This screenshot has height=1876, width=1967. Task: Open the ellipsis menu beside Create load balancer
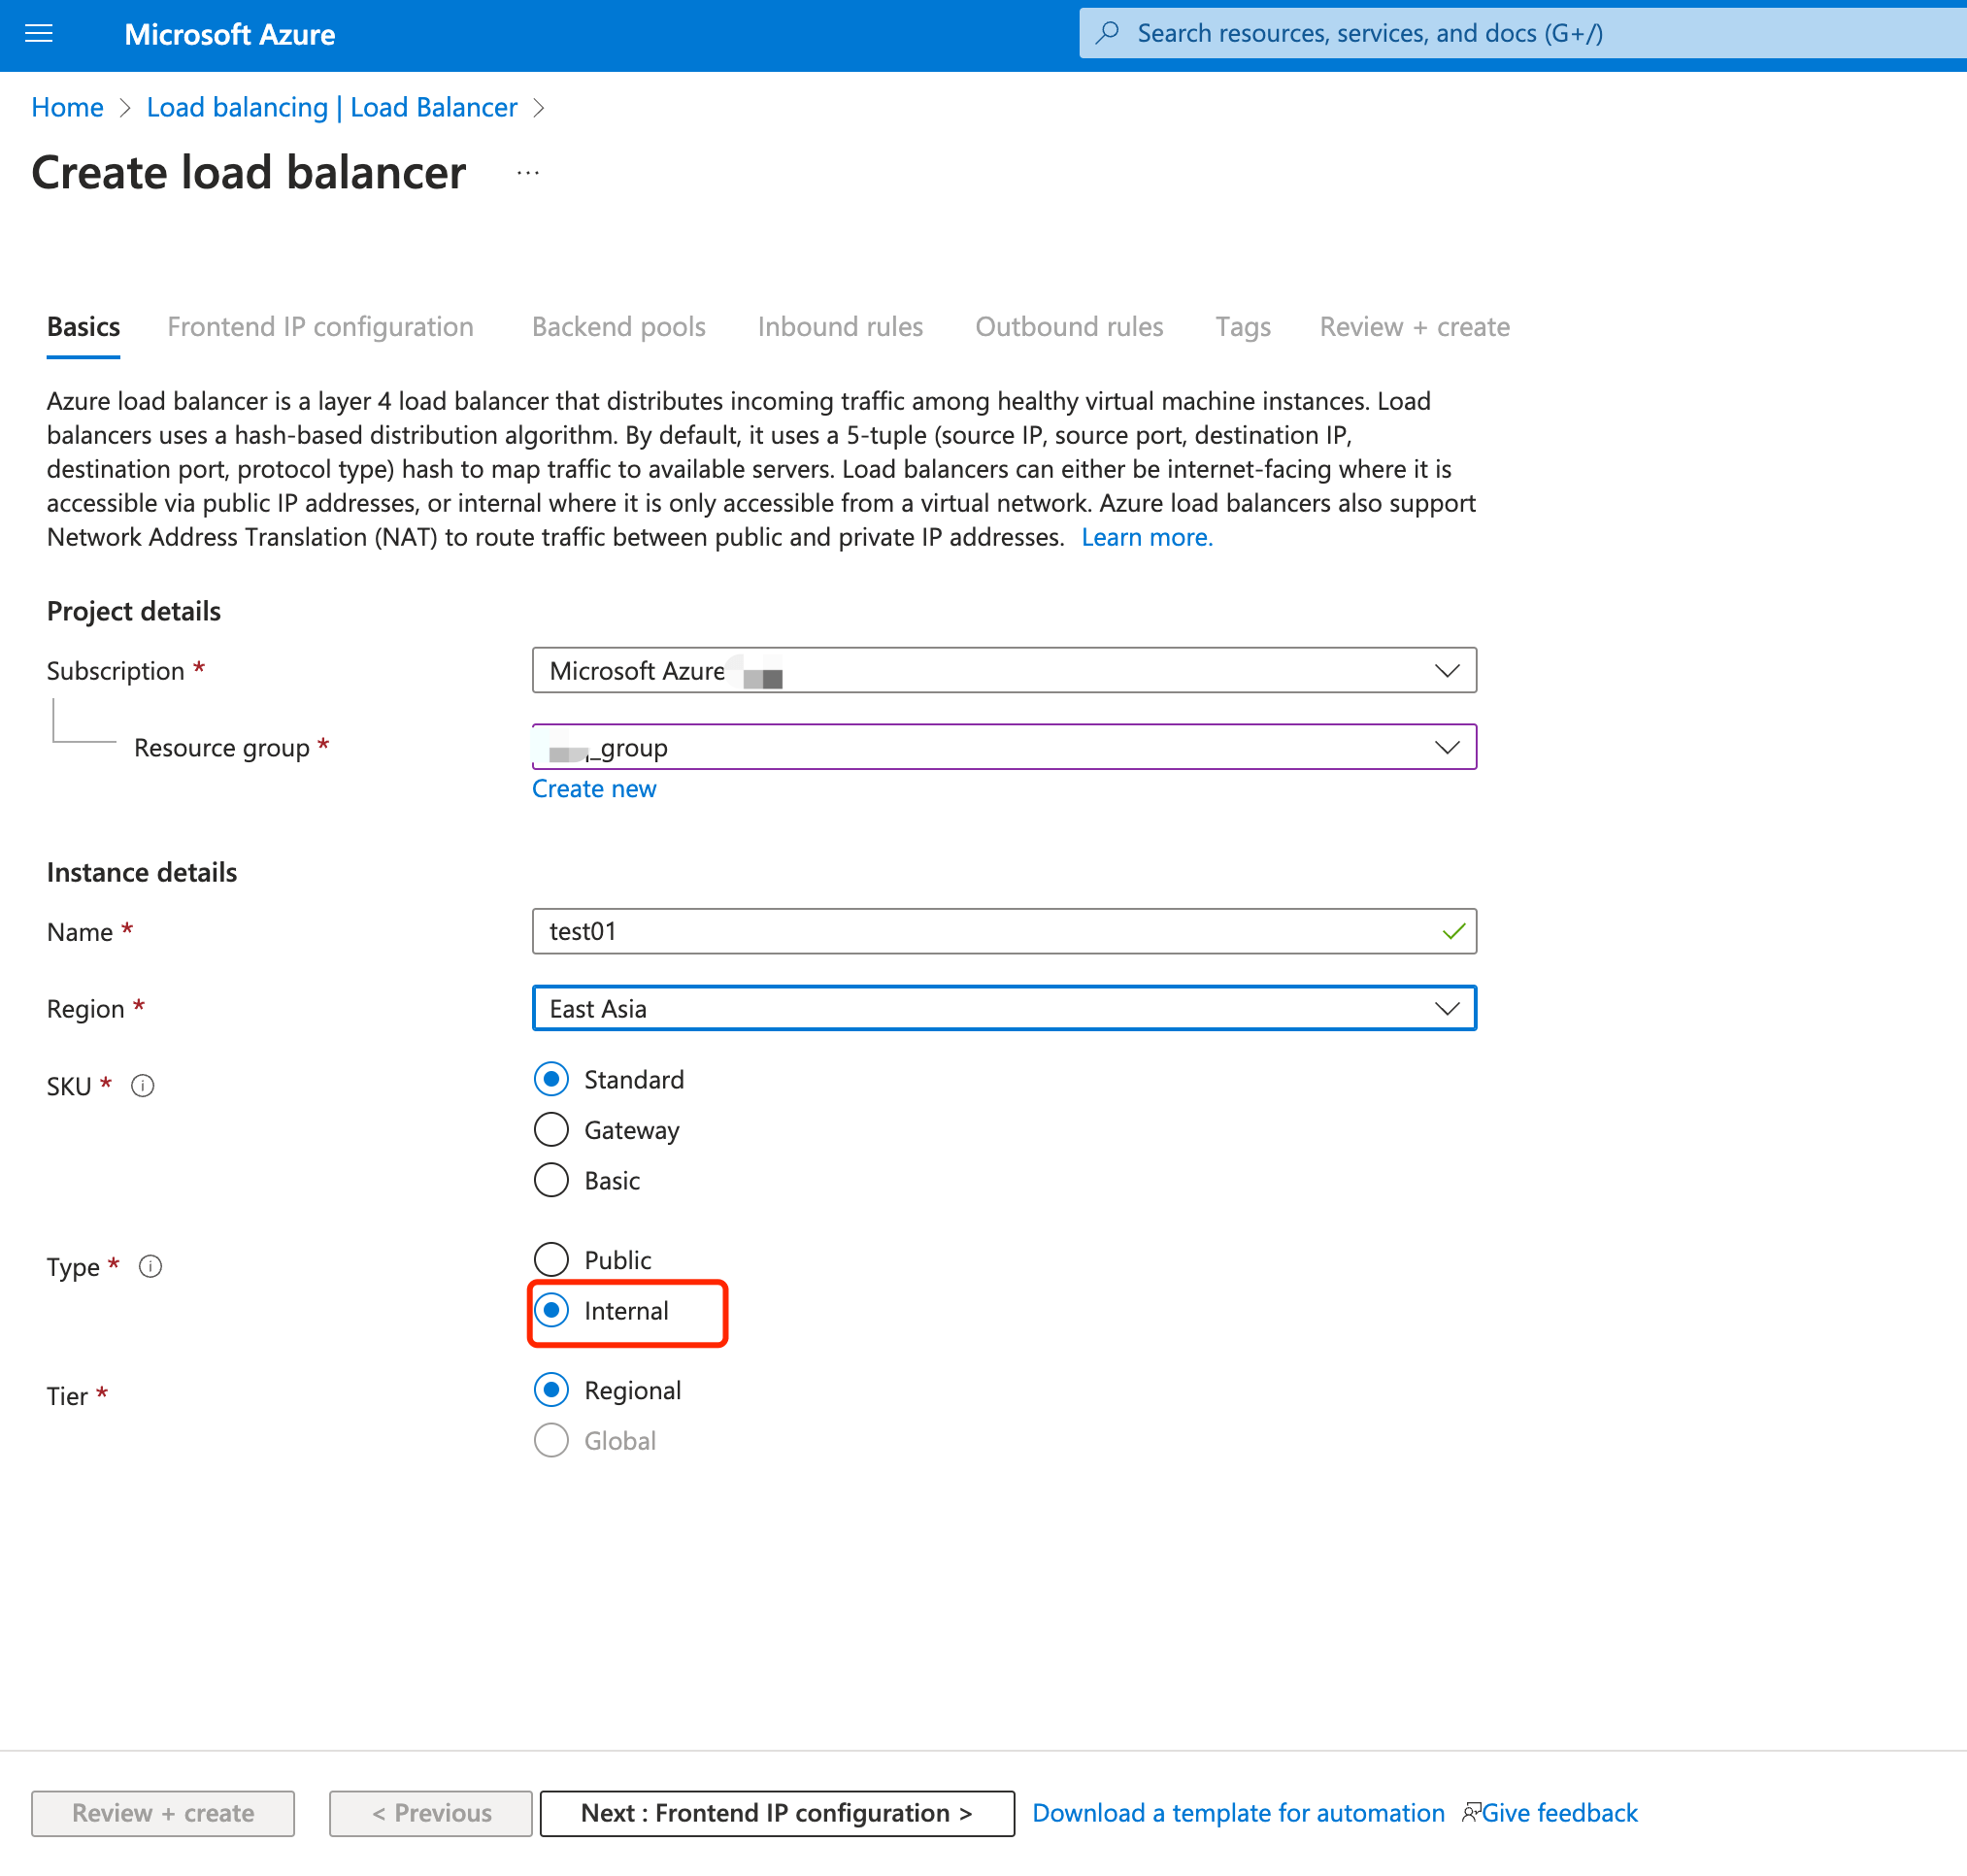[527, 172]
